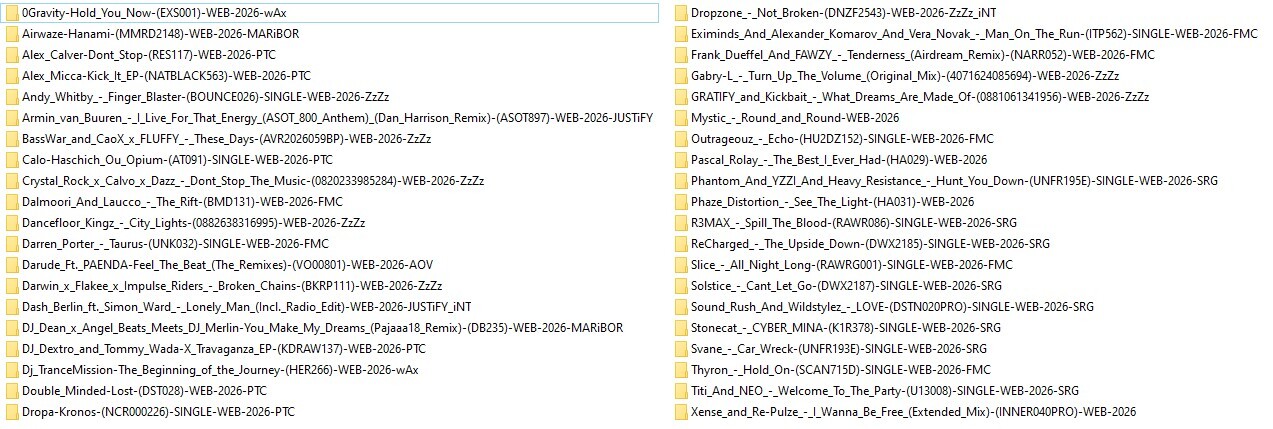
Task: Click folder icon beside Dropa-Kronos
Action: point(11,412)
